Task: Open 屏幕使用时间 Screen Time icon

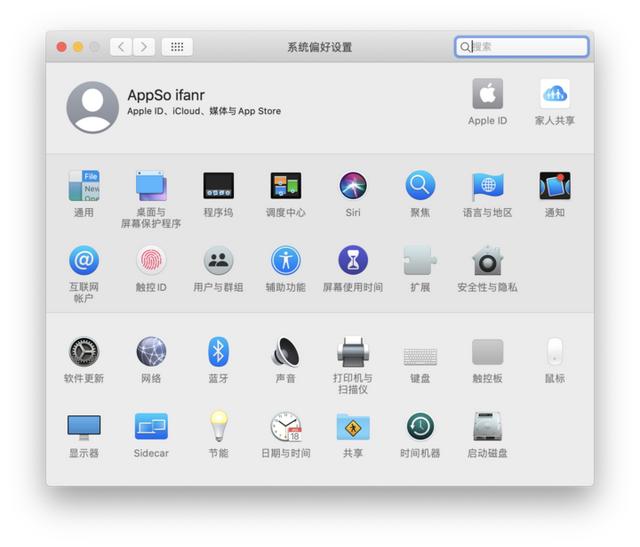Action: click(353, 260)
